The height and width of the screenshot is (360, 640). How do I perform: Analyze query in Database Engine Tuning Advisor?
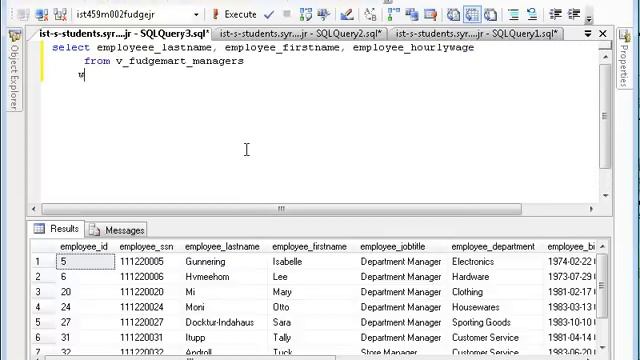tap(324, 15)
